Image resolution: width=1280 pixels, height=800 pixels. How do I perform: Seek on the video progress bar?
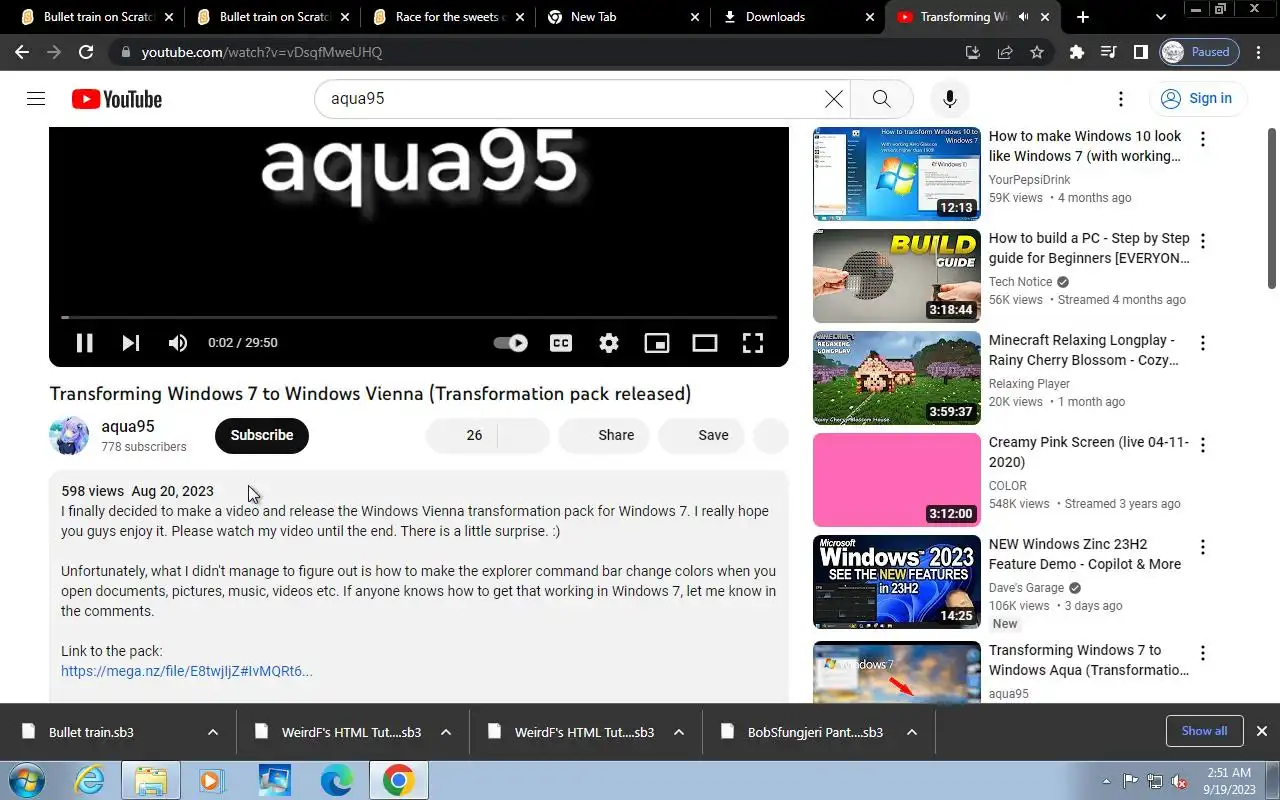click(419, 317)
